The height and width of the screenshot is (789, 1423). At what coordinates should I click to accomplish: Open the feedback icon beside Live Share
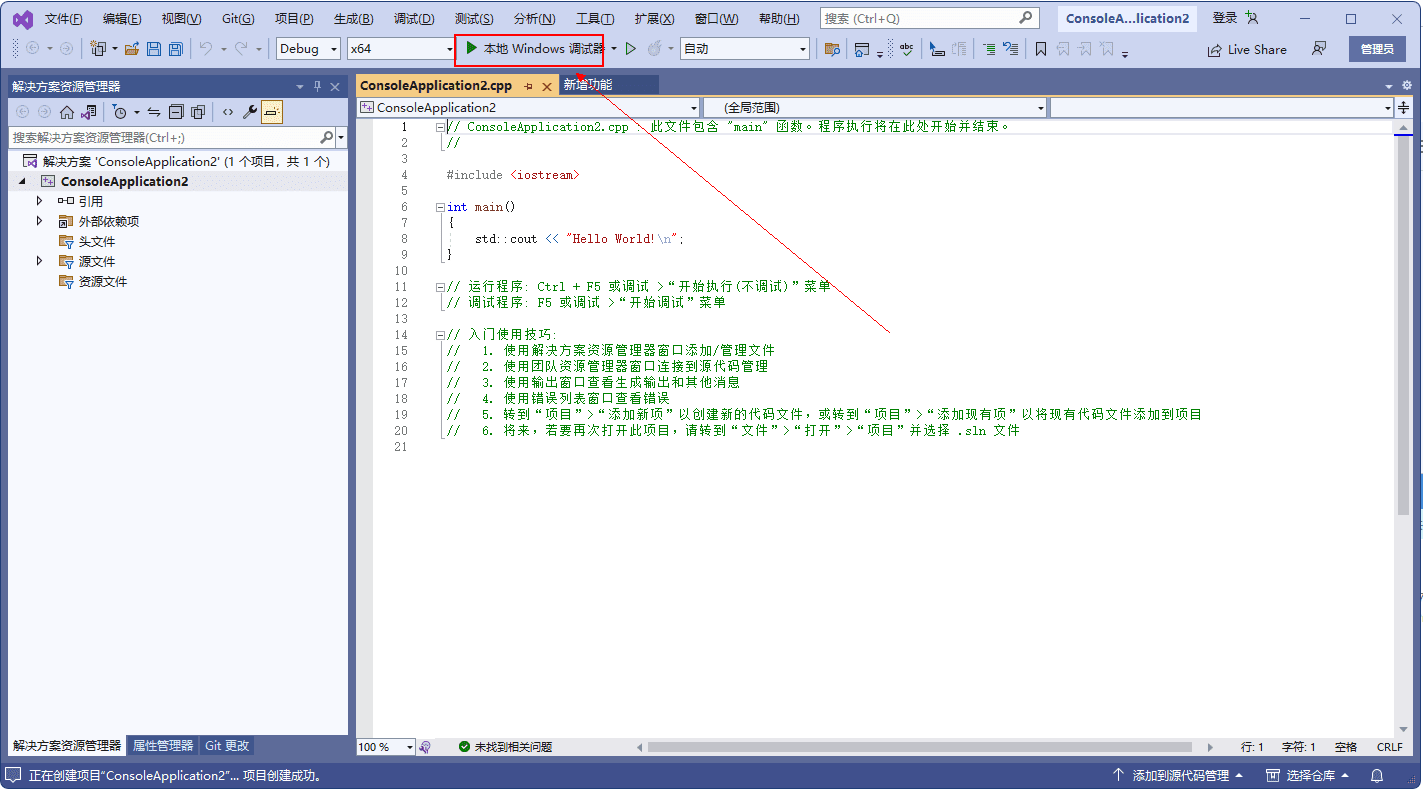[x=1319, y=49]
